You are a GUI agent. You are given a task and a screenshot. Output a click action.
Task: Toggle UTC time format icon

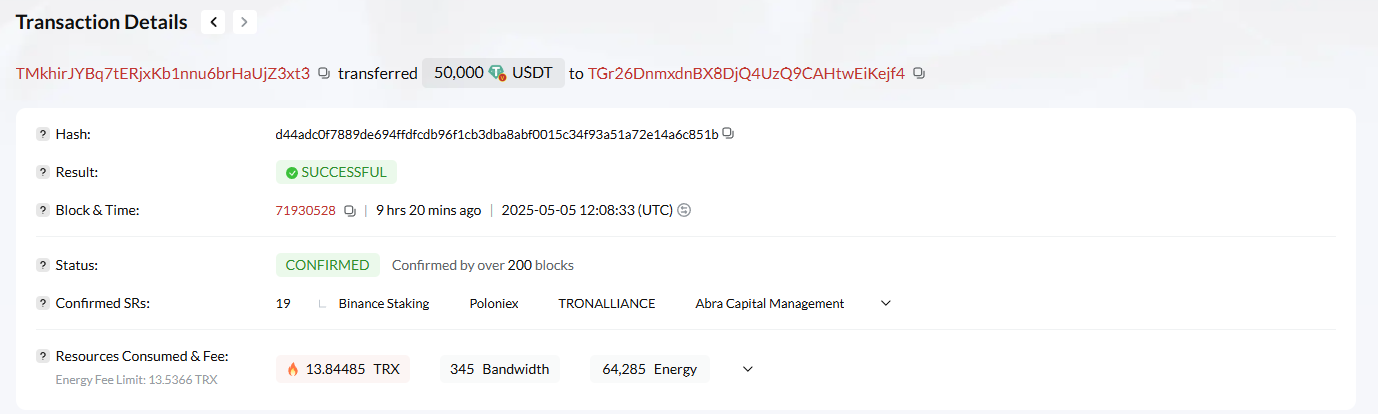click(684, 210)
